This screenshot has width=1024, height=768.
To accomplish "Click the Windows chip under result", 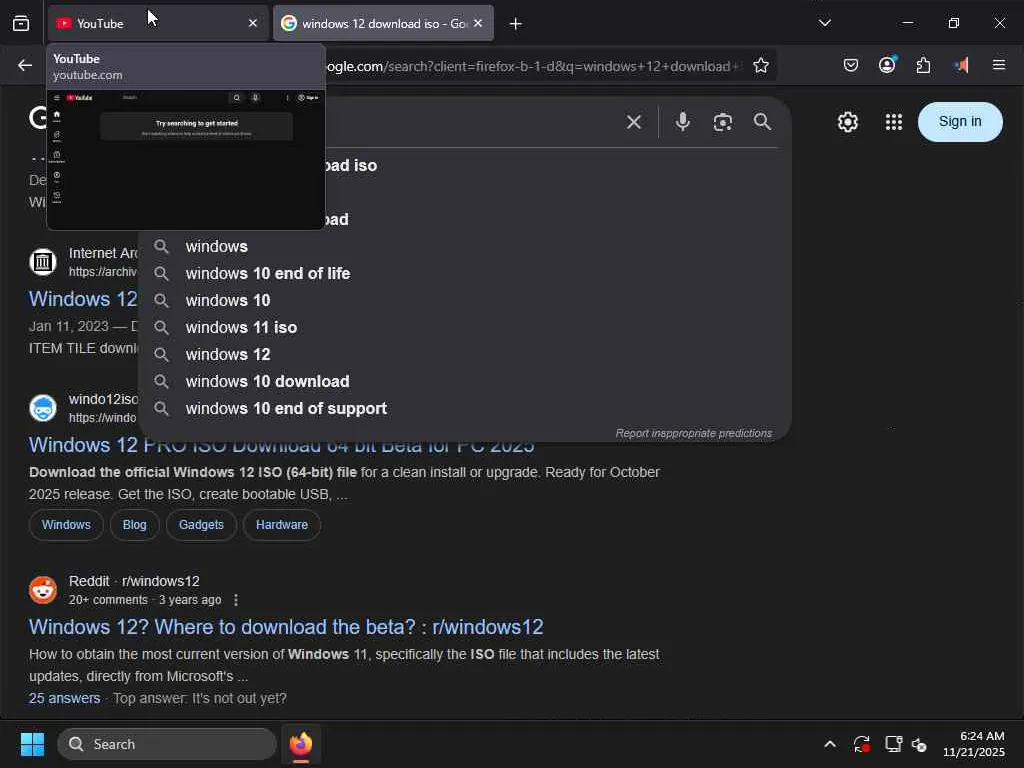I will tap(66, 524).
